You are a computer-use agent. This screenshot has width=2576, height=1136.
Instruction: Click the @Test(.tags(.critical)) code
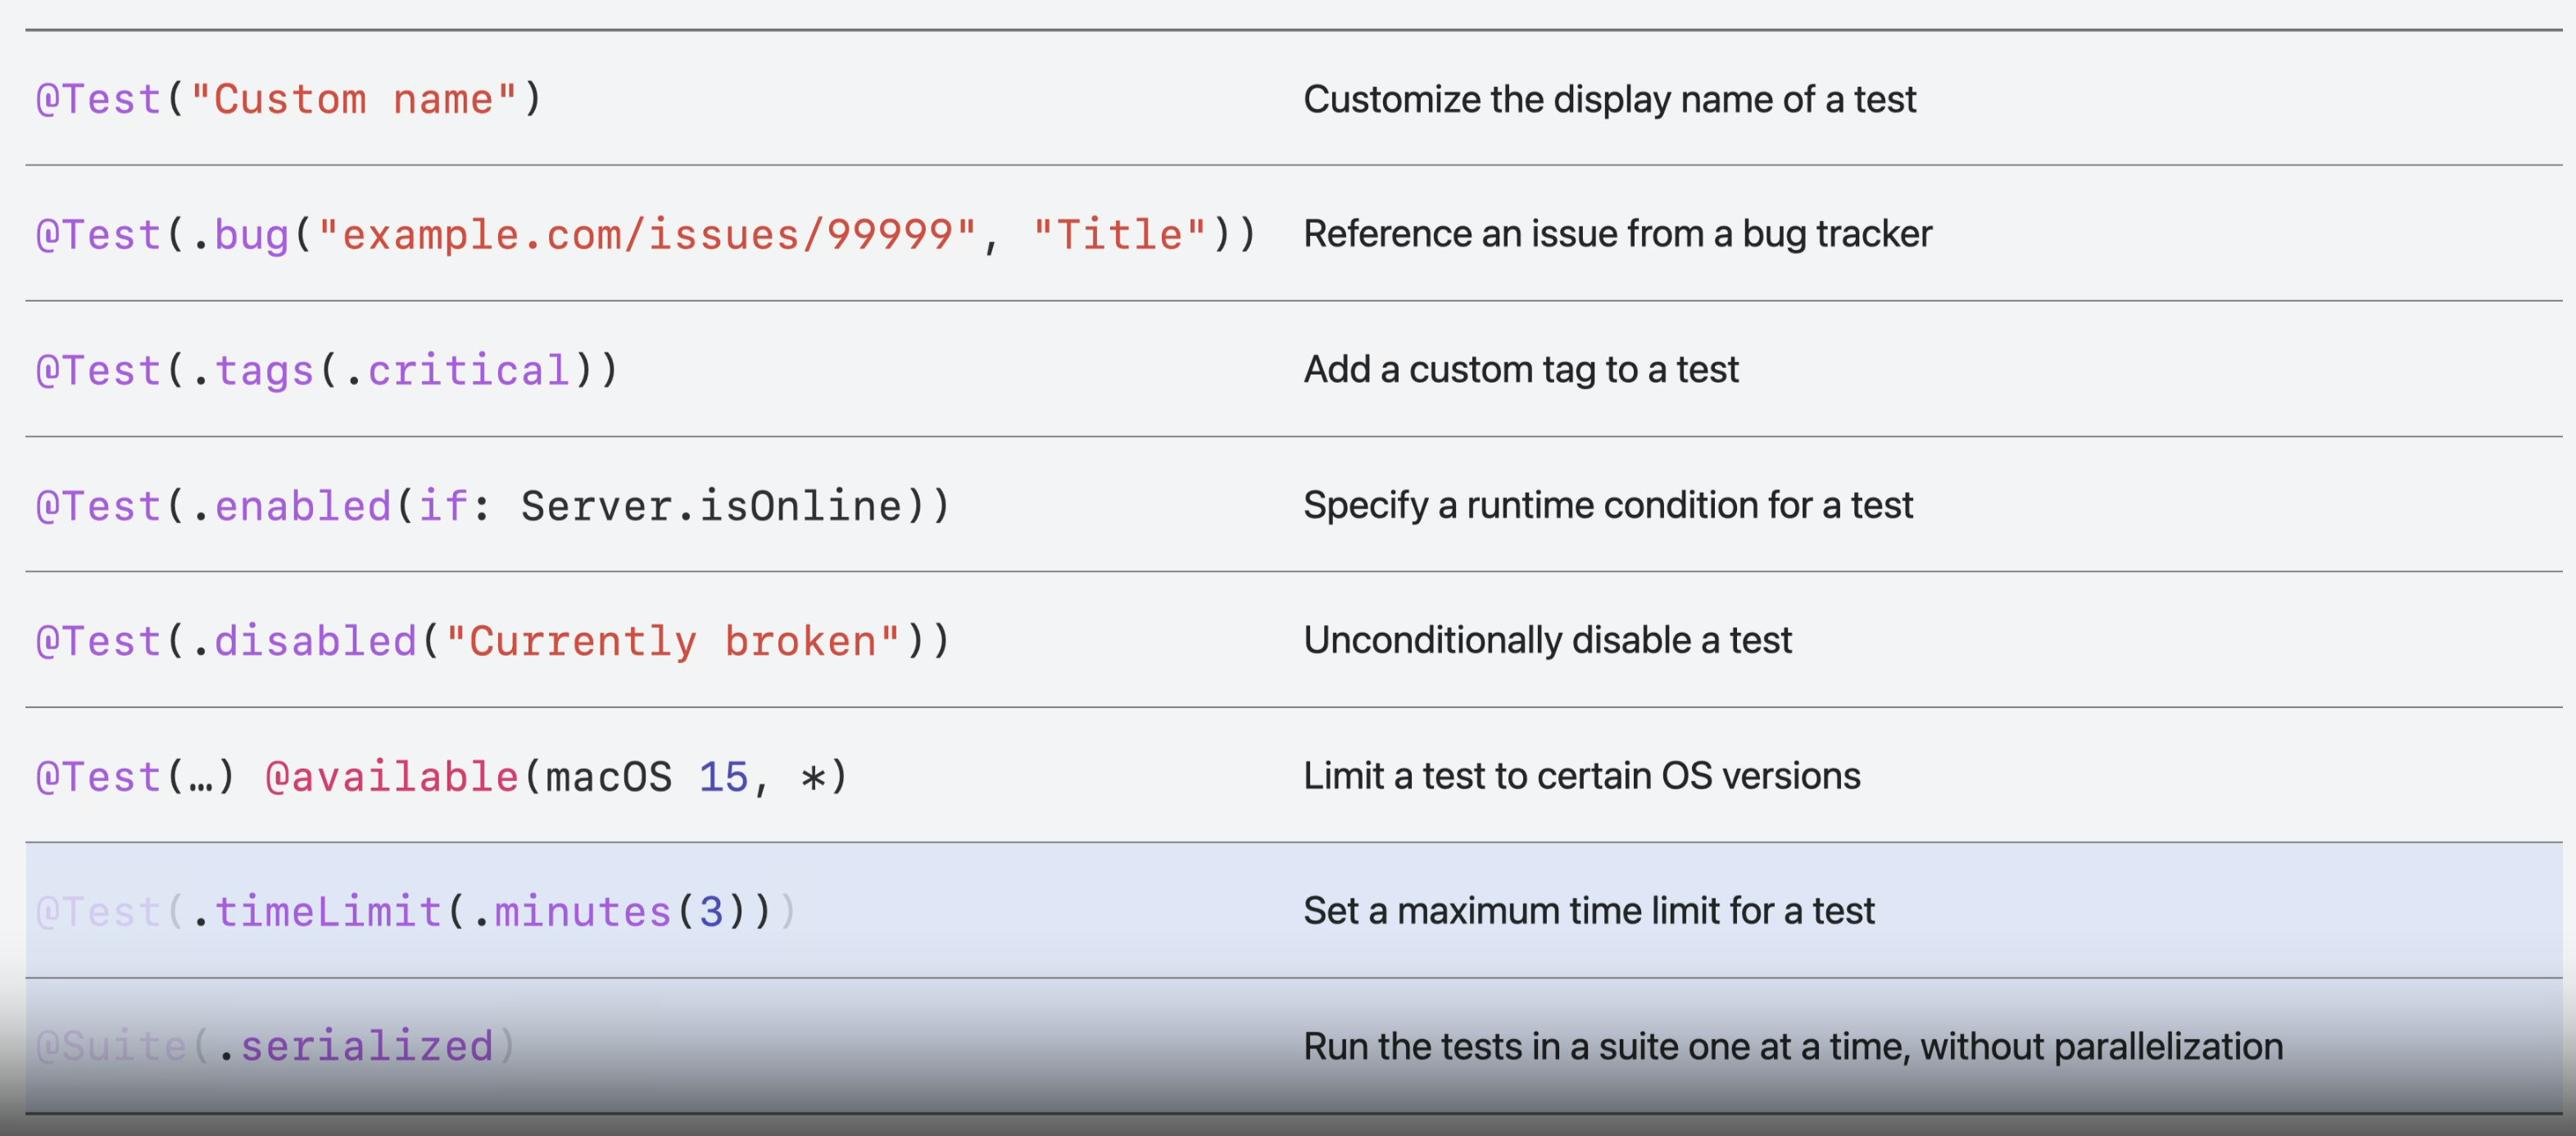click(x=327, y=371)
